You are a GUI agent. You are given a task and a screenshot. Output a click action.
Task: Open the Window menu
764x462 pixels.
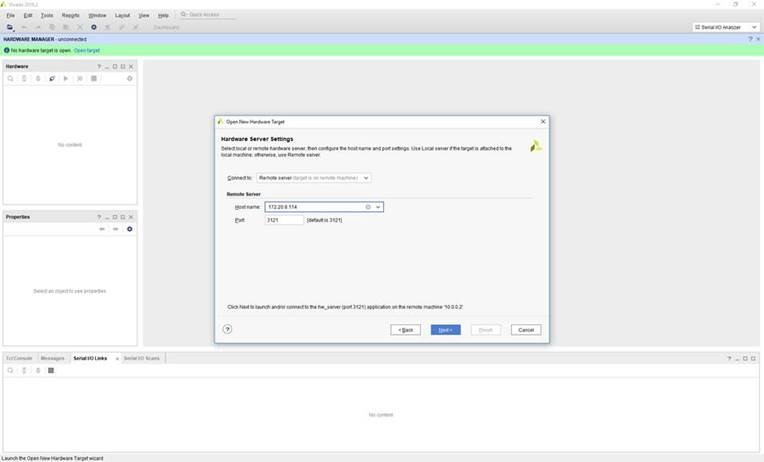tap(97, 15)
